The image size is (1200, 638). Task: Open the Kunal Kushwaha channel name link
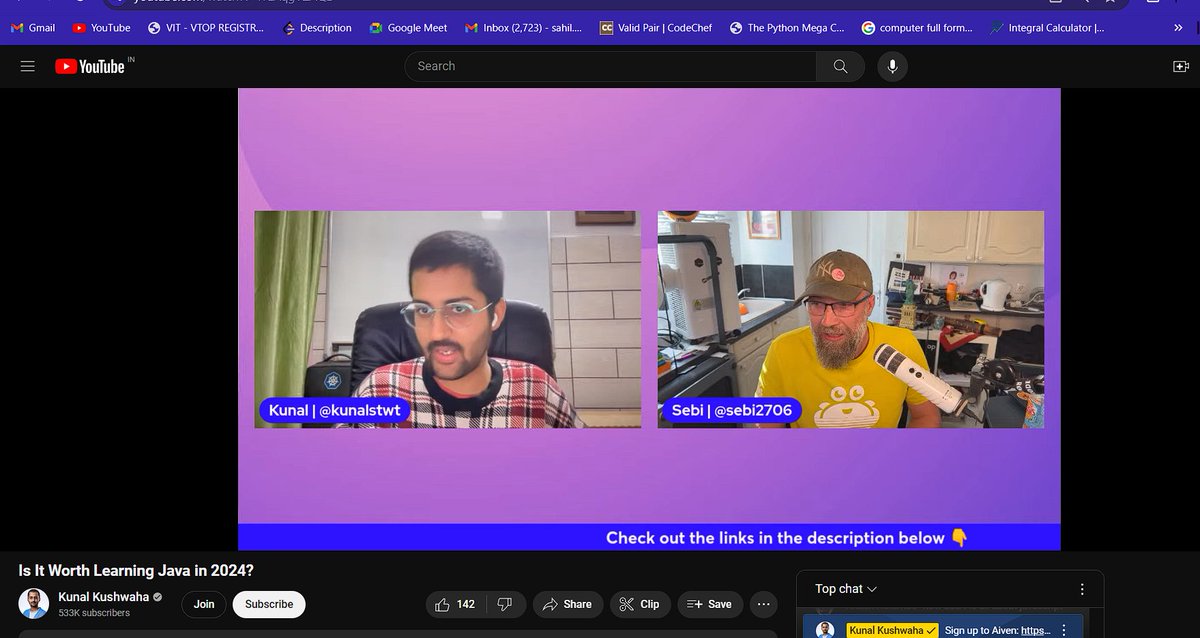point(103,597)
